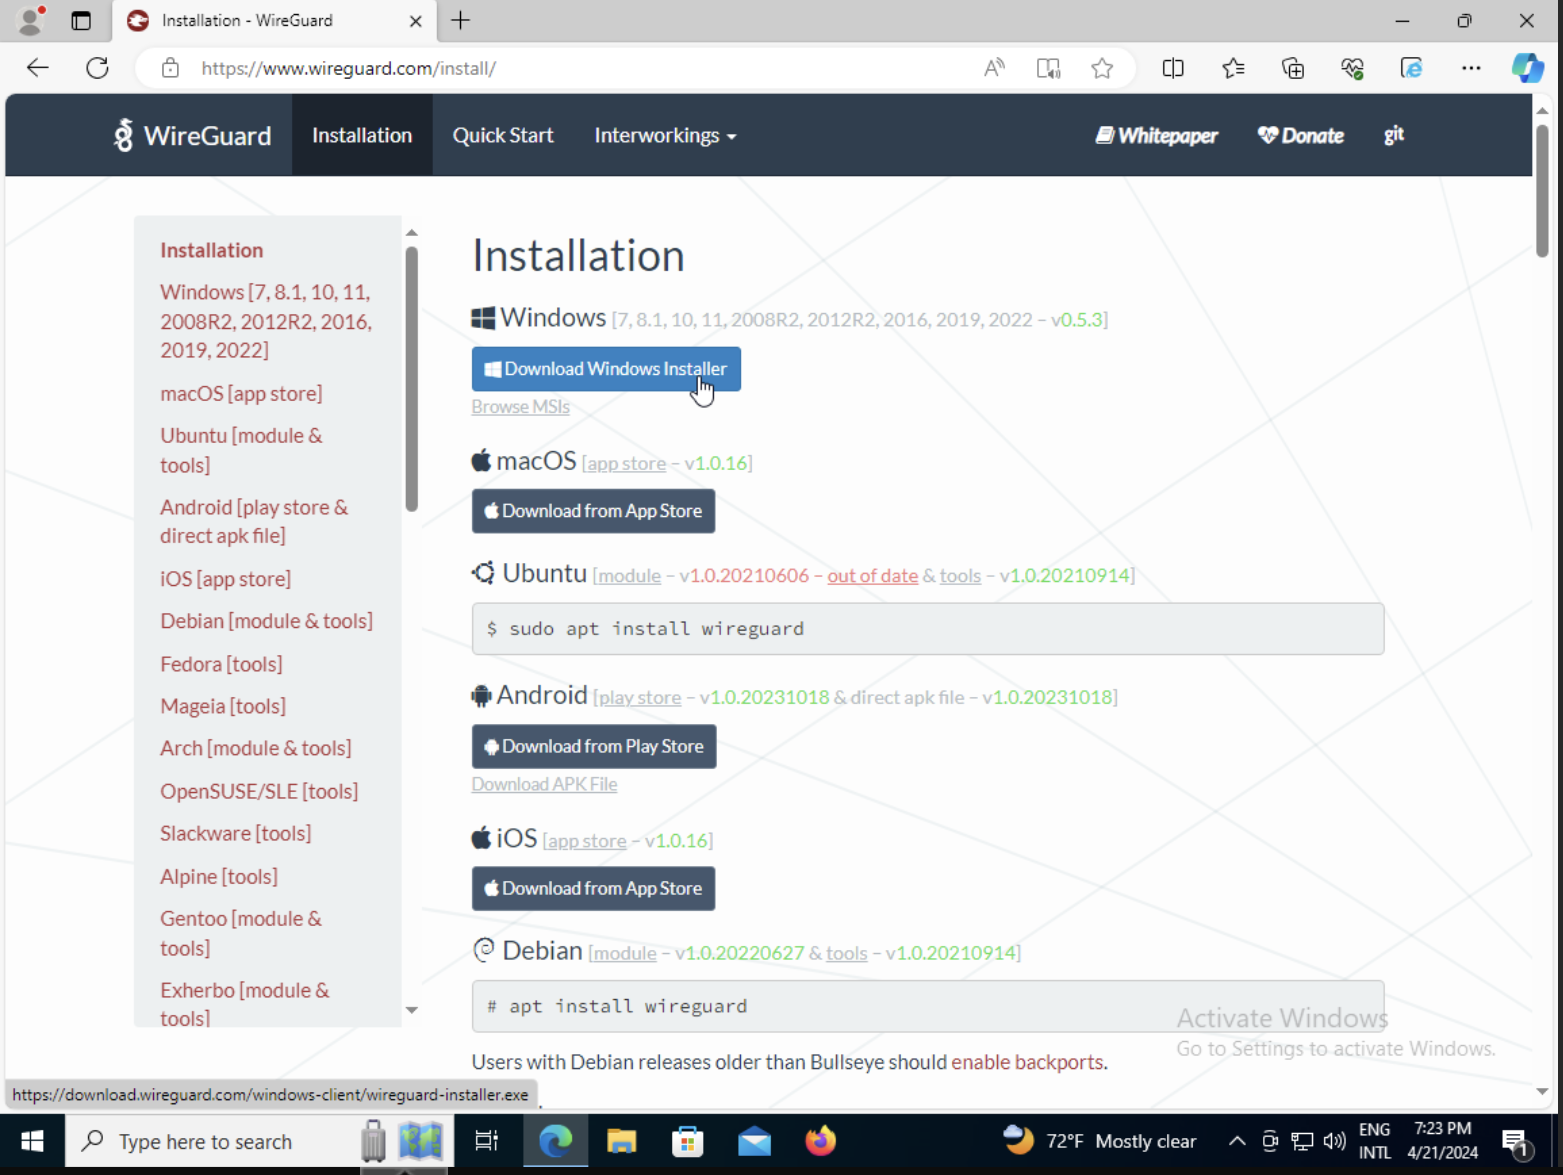Open the Copilot sidebar icon

(x=1527, y=68)
